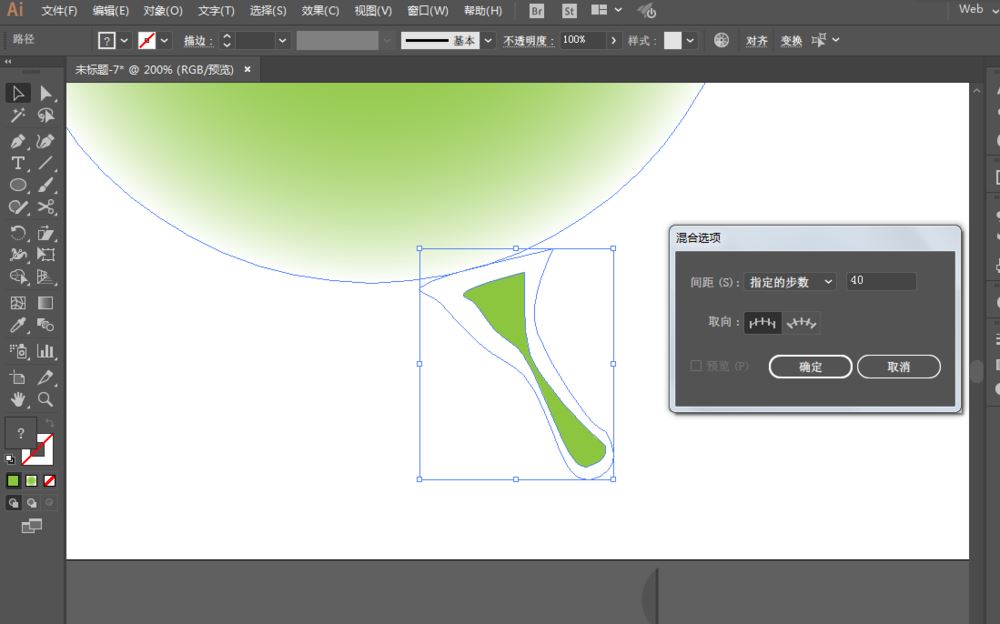
Task: Click the step count field showing 40
Action: (x=880, y=281)
